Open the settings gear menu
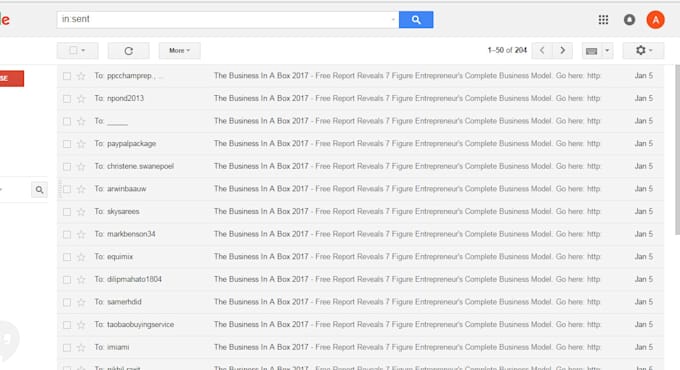 coord(644,50)
